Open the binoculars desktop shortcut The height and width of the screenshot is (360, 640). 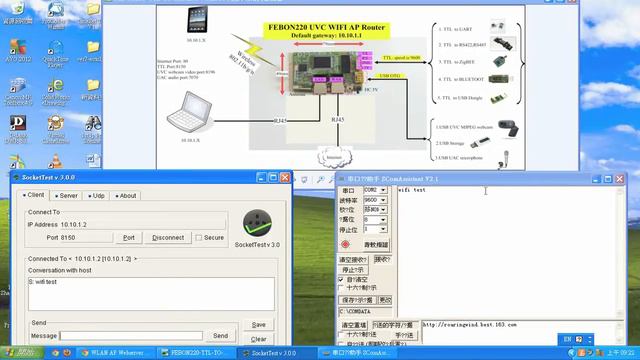tap(93, 130)
